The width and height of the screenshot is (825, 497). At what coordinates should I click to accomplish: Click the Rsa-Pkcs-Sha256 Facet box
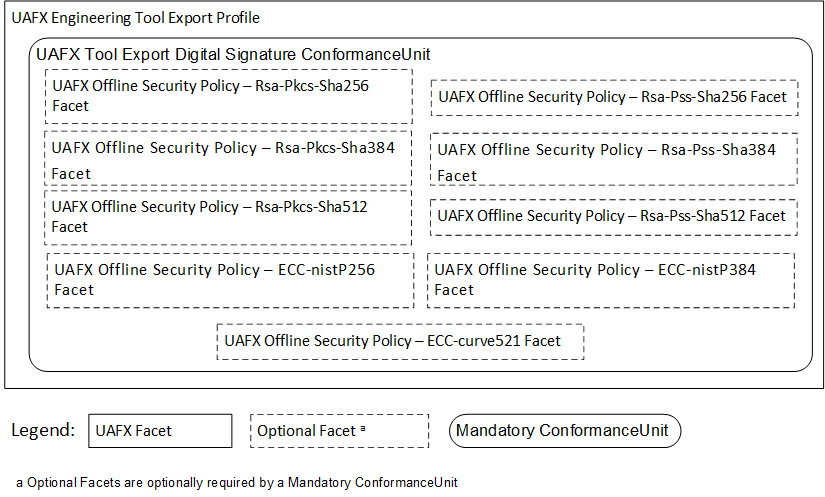point(229,96)
